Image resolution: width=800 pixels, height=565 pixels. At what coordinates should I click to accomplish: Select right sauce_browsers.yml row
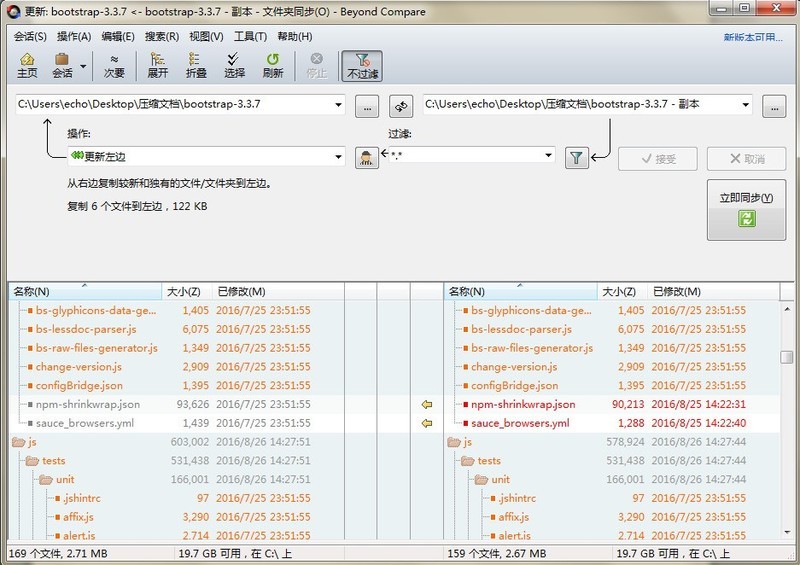coord(612,423)
